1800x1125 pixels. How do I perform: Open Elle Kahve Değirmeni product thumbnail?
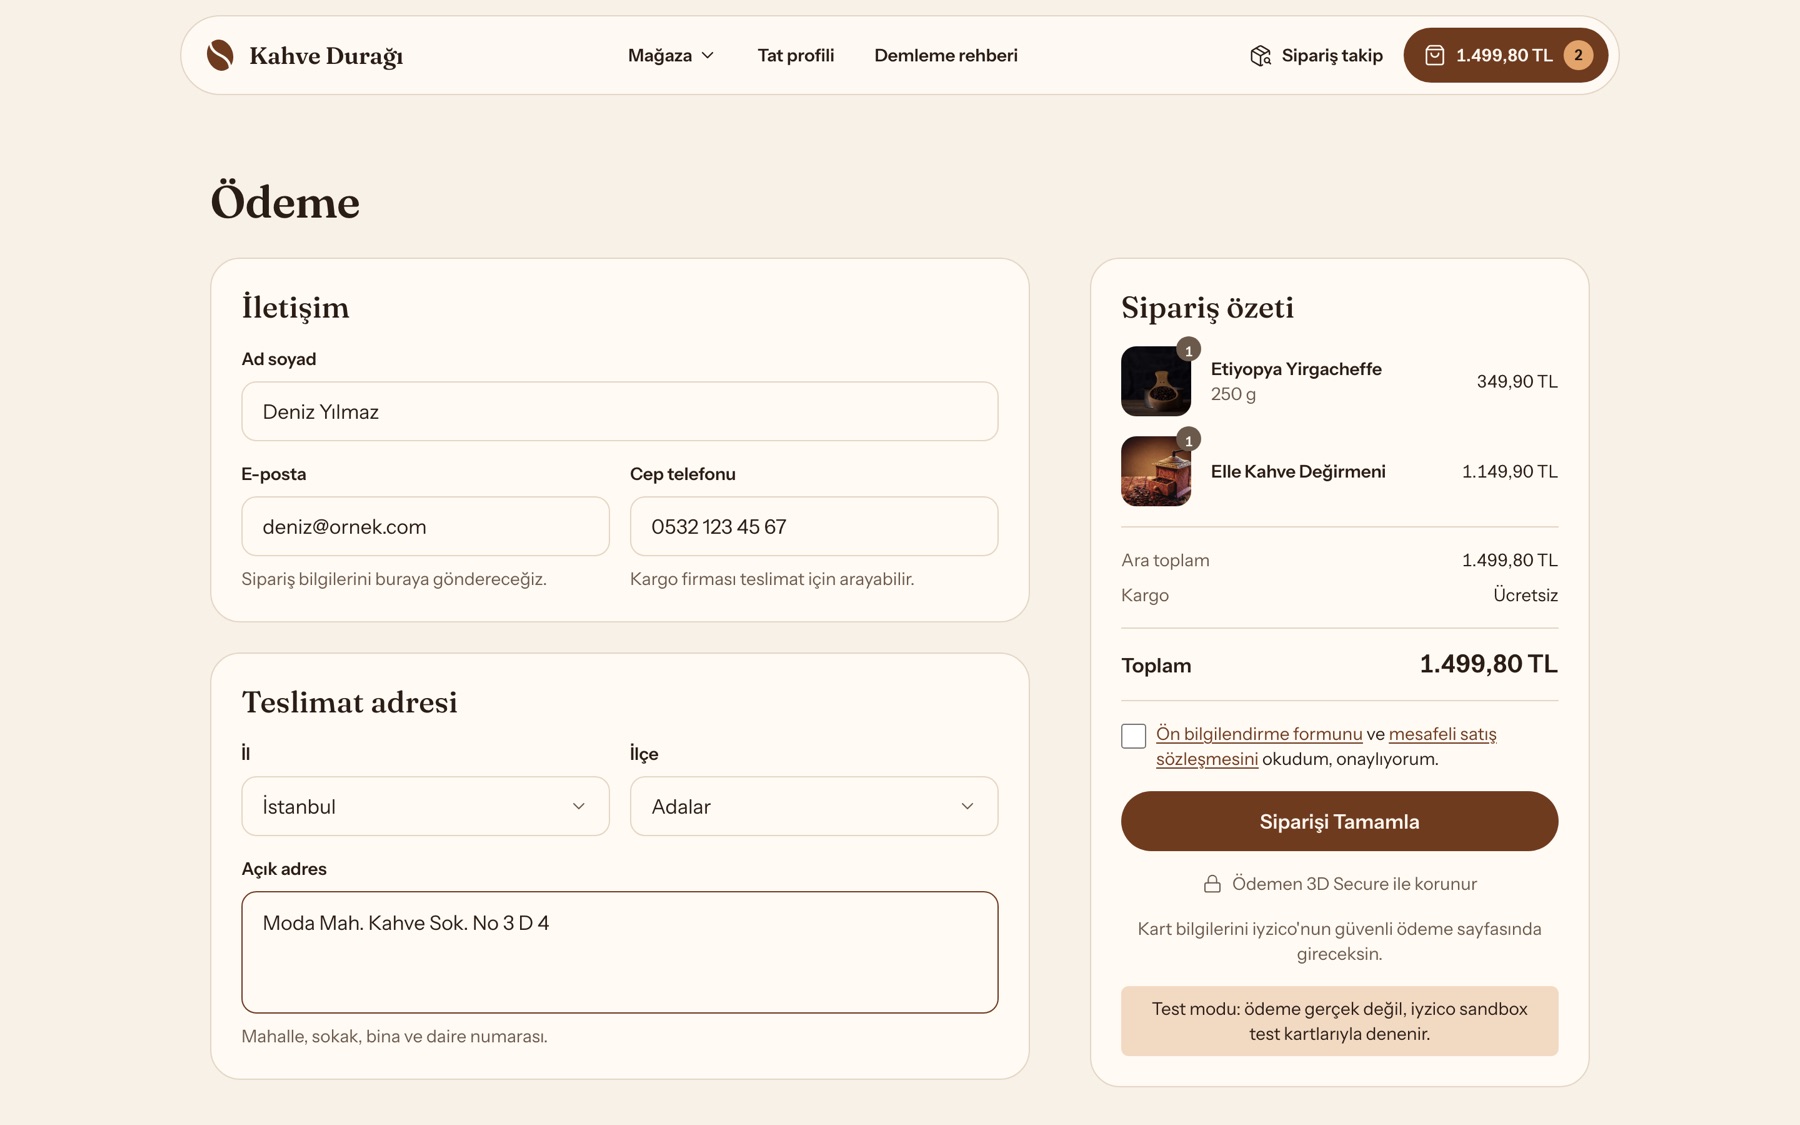tap(1156, 471)
